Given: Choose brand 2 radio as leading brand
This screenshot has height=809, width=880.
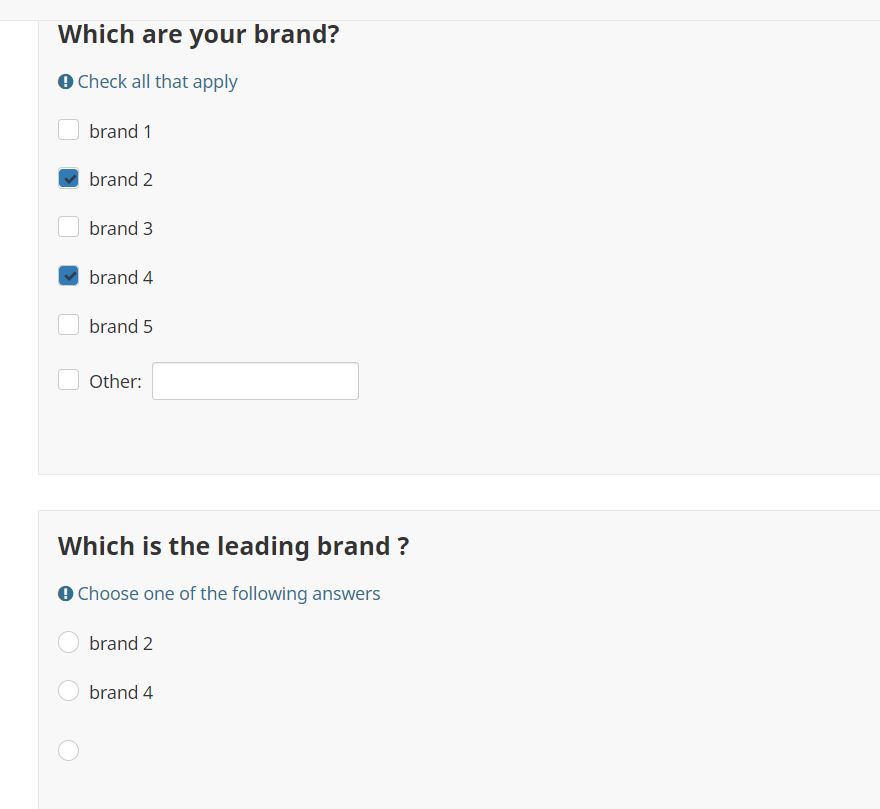Looking at the screenshot, I should coord(68,642).
